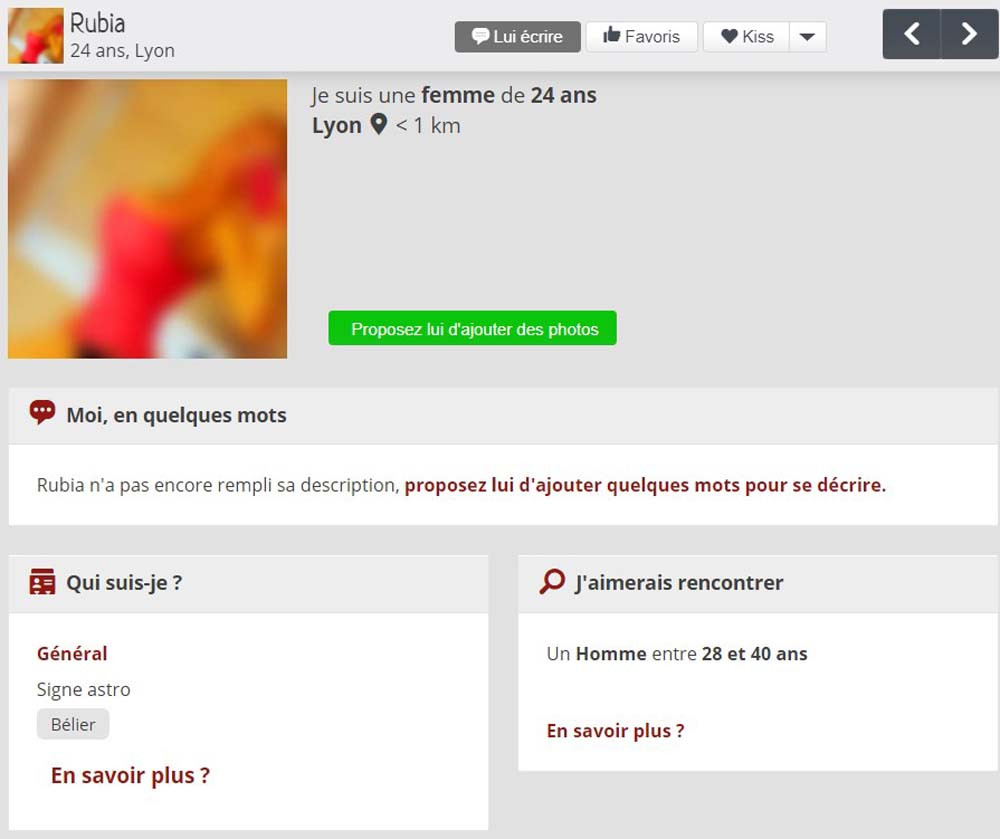1000x839 pixels.
Task: Select the Bélier astro sign tag
Action: pos(73,724)
